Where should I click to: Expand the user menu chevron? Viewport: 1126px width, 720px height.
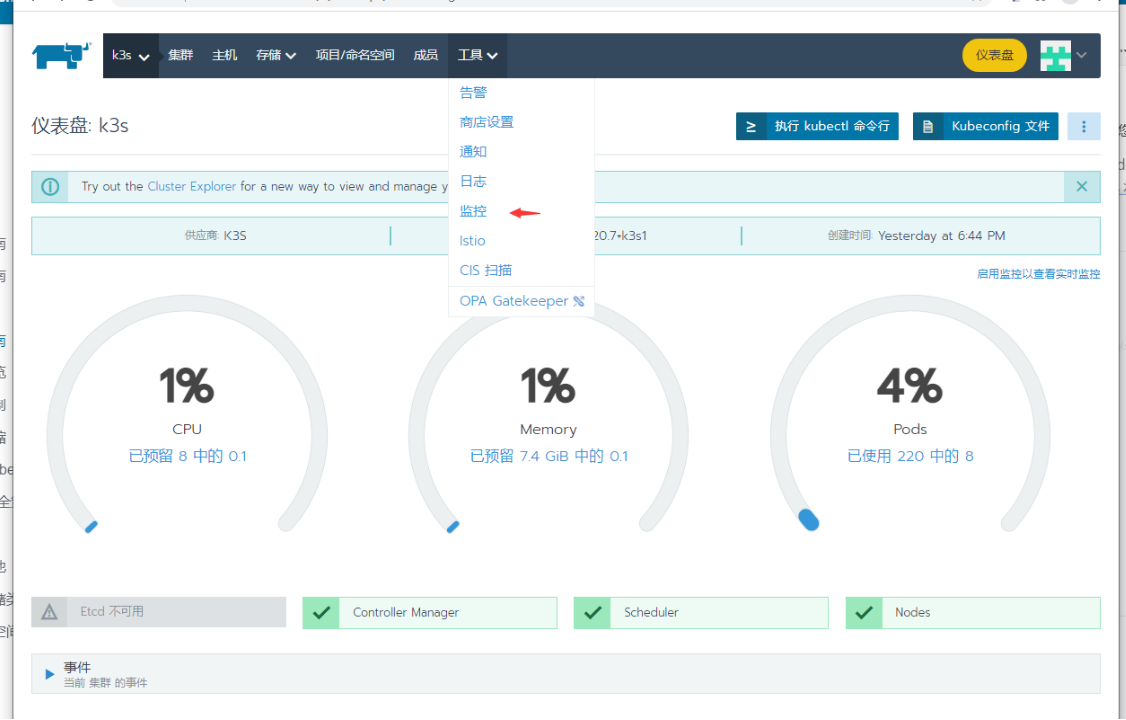click(1081, 55)
